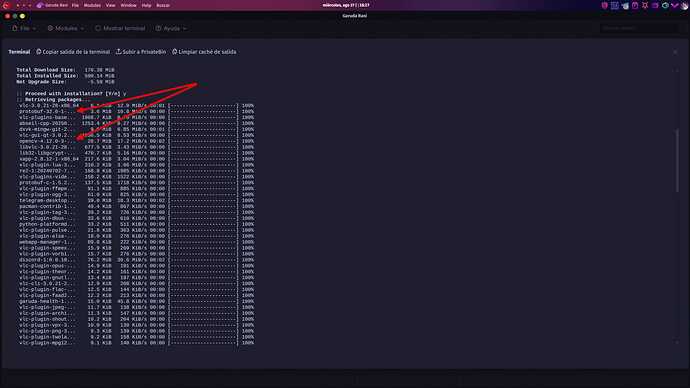690x388 pixels.
Task: Close the Terminal panel with X
Action: [675, 52]
